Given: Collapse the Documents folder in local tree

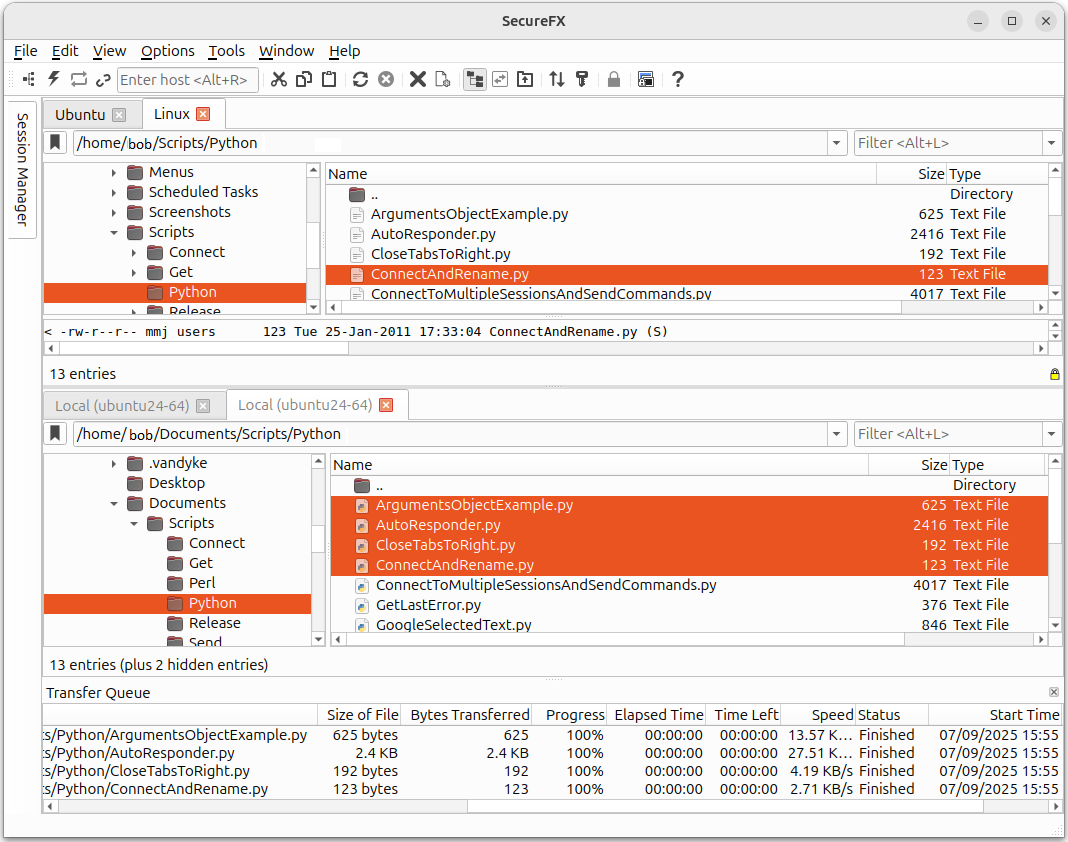Looking at the screenshot, I should (x=113, y=503).
